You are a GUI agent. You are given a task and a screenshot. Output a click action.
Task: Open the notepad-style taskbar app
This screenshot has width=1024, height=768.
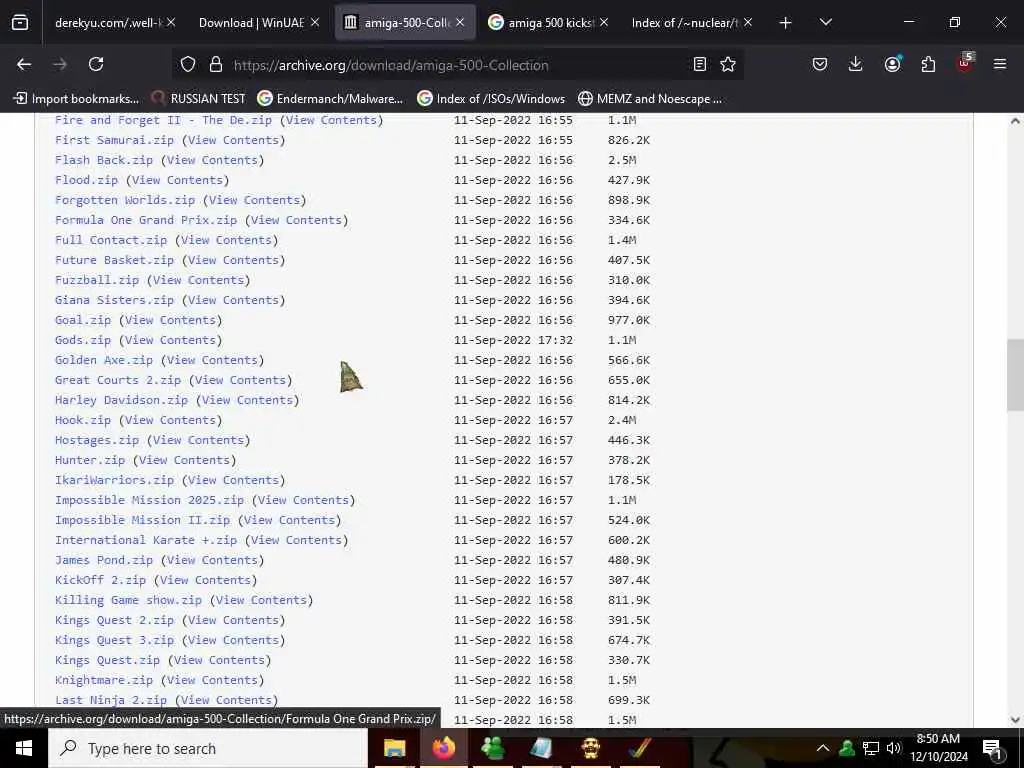tap(541, 748)
